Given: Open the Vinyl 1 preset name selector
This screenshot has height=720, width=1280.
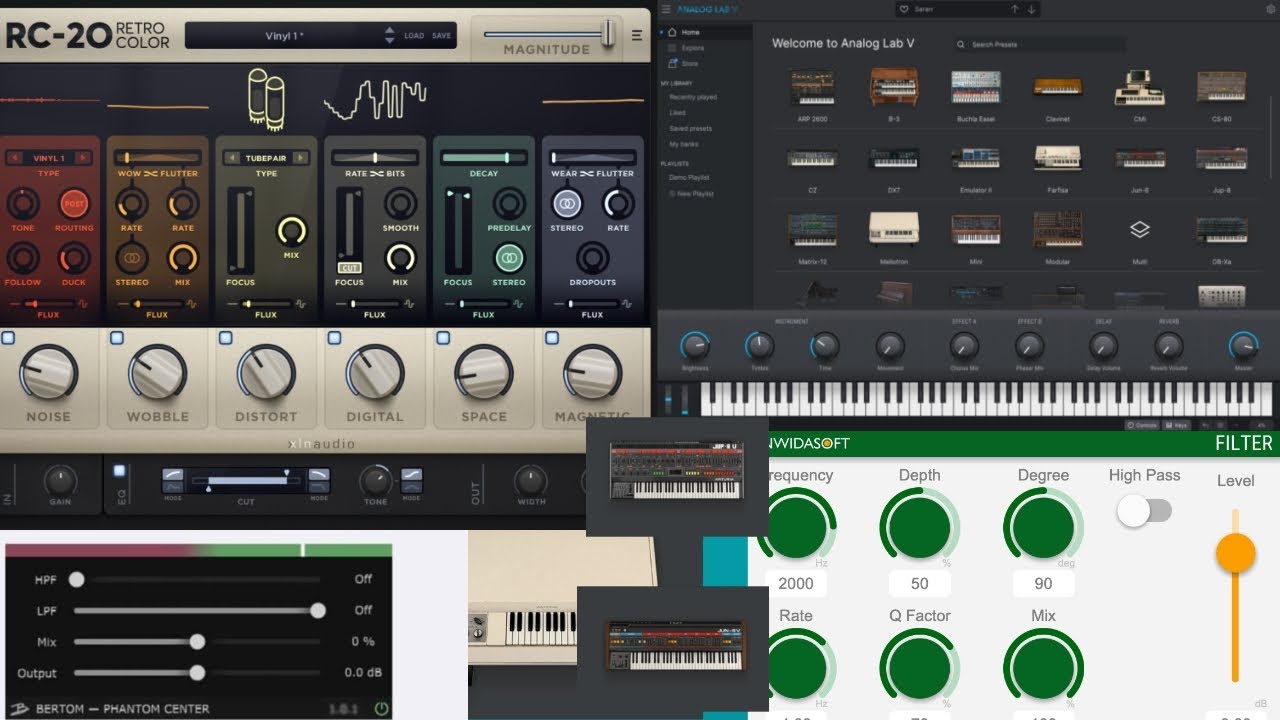Looking at the screenshot, I should click(285, 36).
